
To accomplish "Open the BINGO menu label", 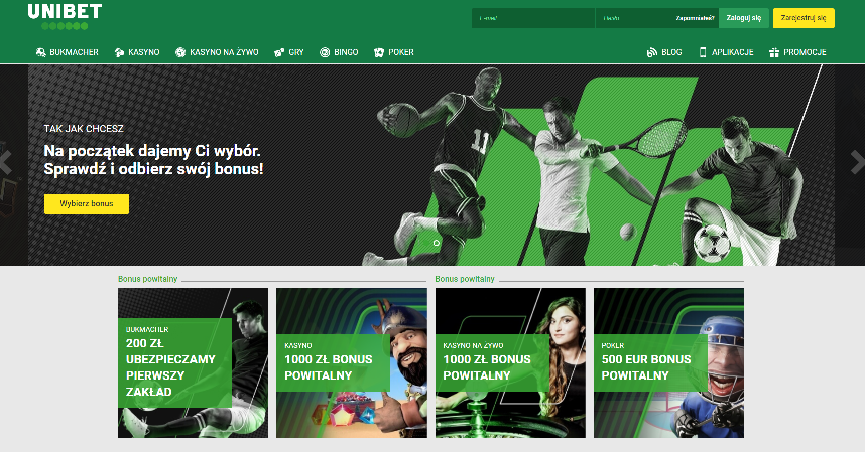I will coord(346,52).
